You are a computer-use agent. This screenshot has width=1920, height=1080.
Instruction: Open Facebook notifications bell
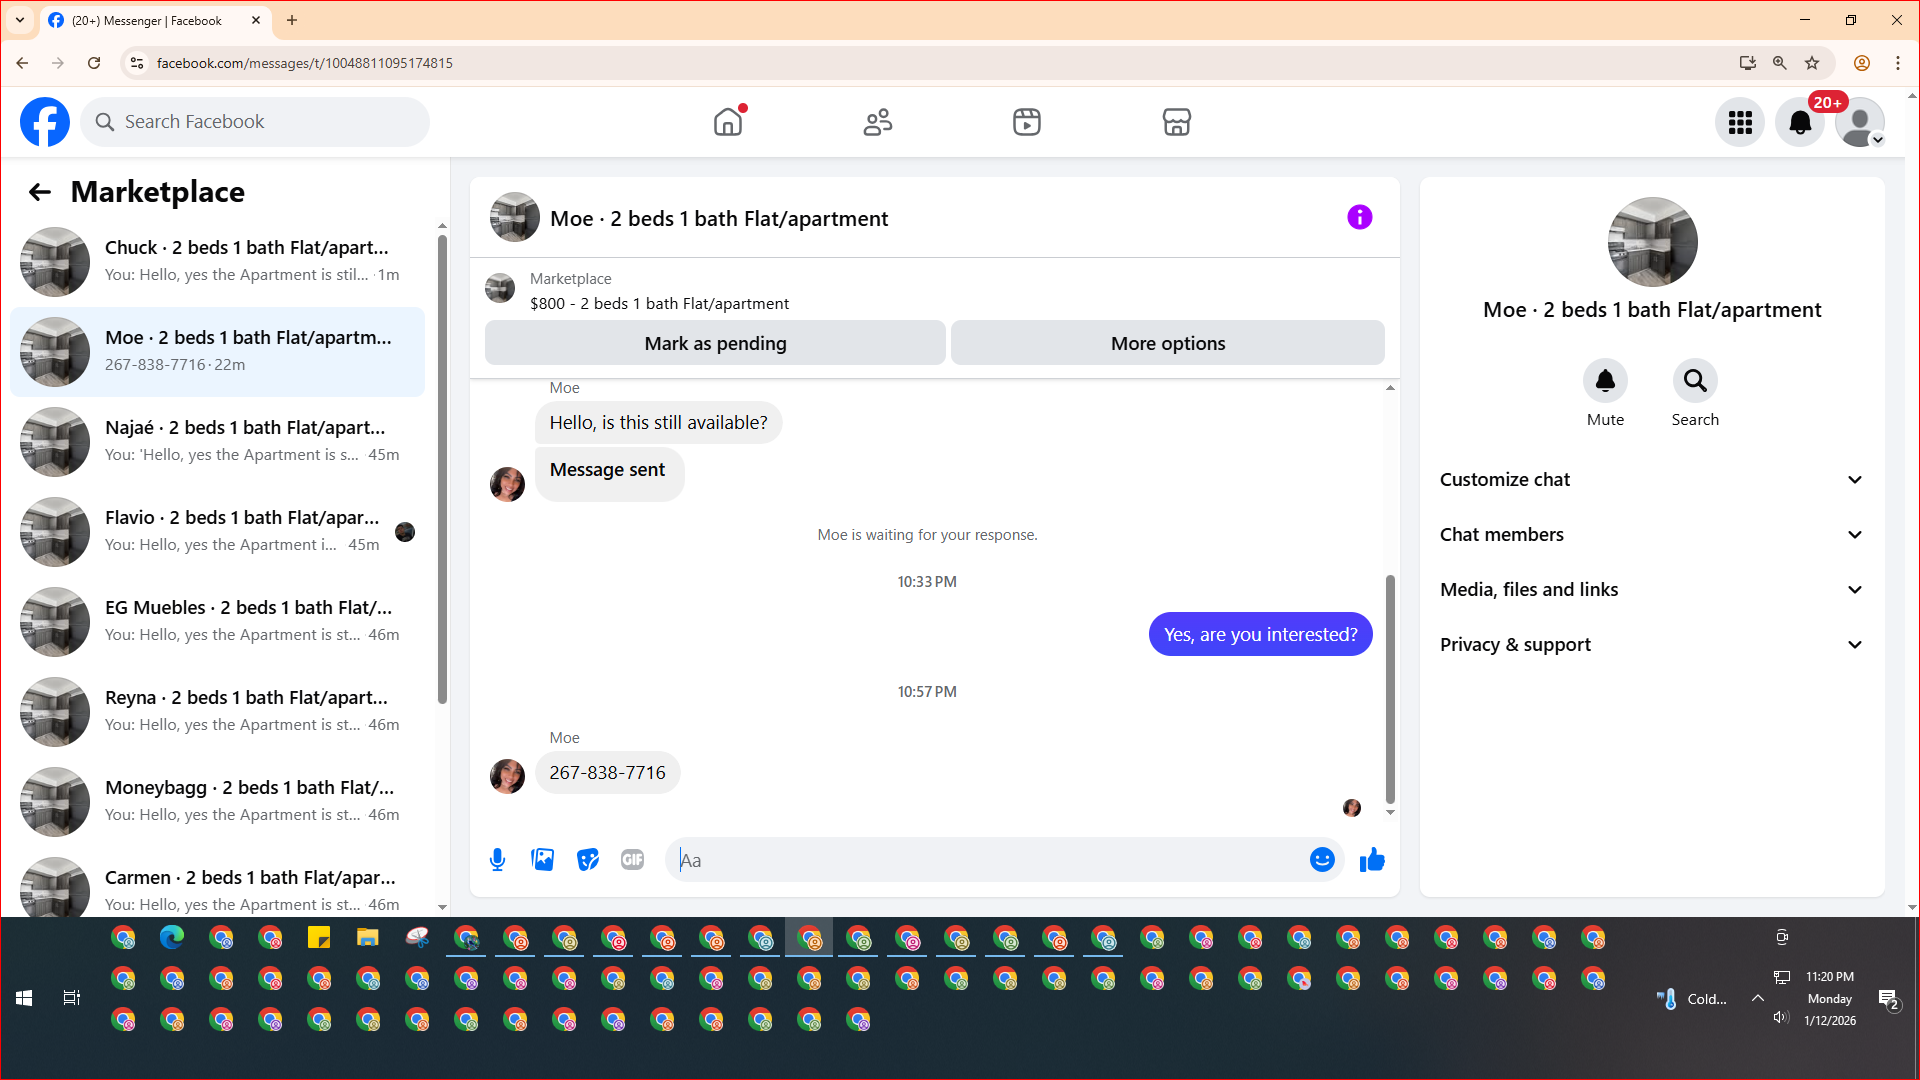click(1799, 122)
